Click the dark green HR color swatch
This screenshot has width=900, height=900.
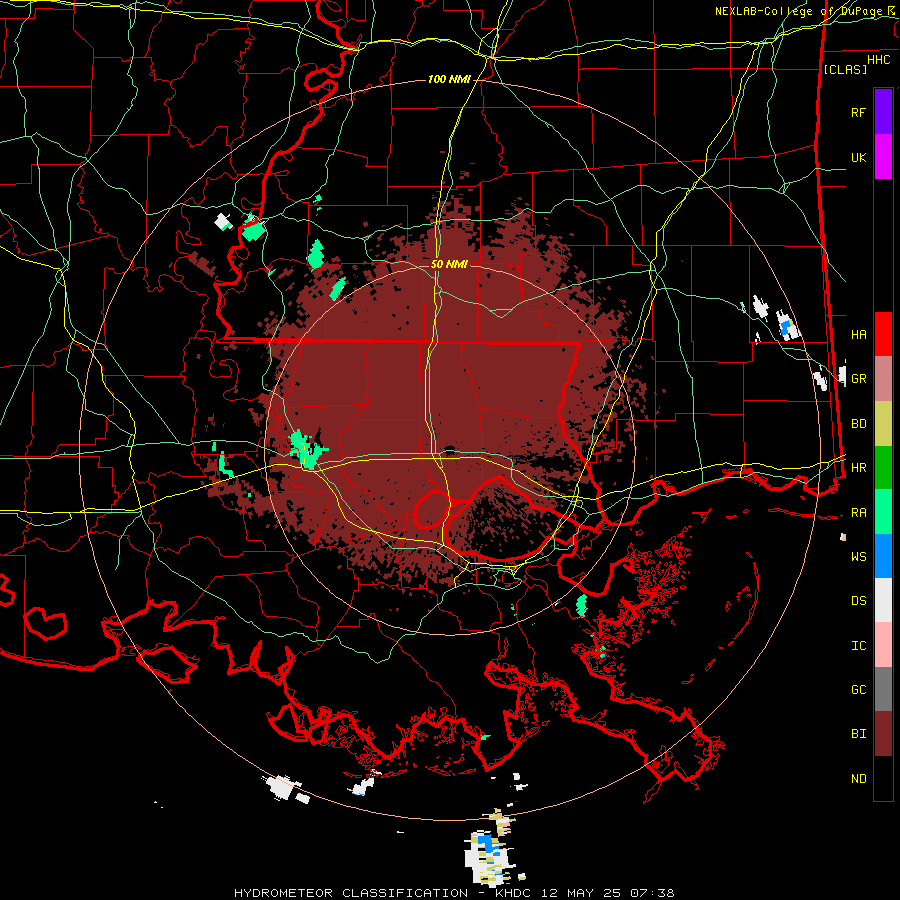883,468
